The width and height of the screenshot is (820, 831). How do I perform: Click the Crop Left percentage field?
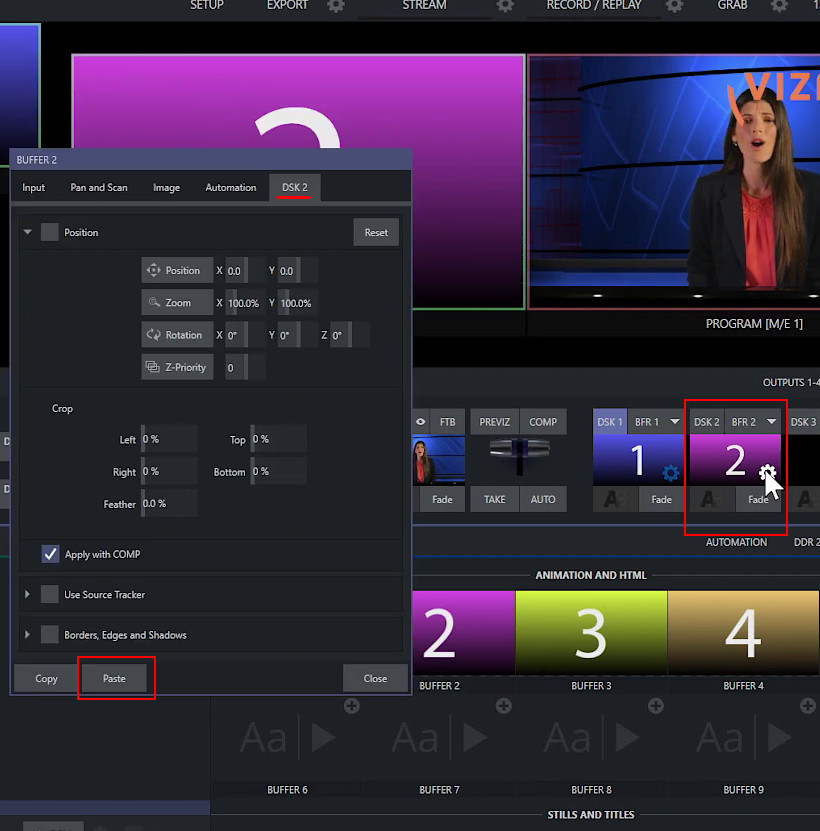pos(169,439)
